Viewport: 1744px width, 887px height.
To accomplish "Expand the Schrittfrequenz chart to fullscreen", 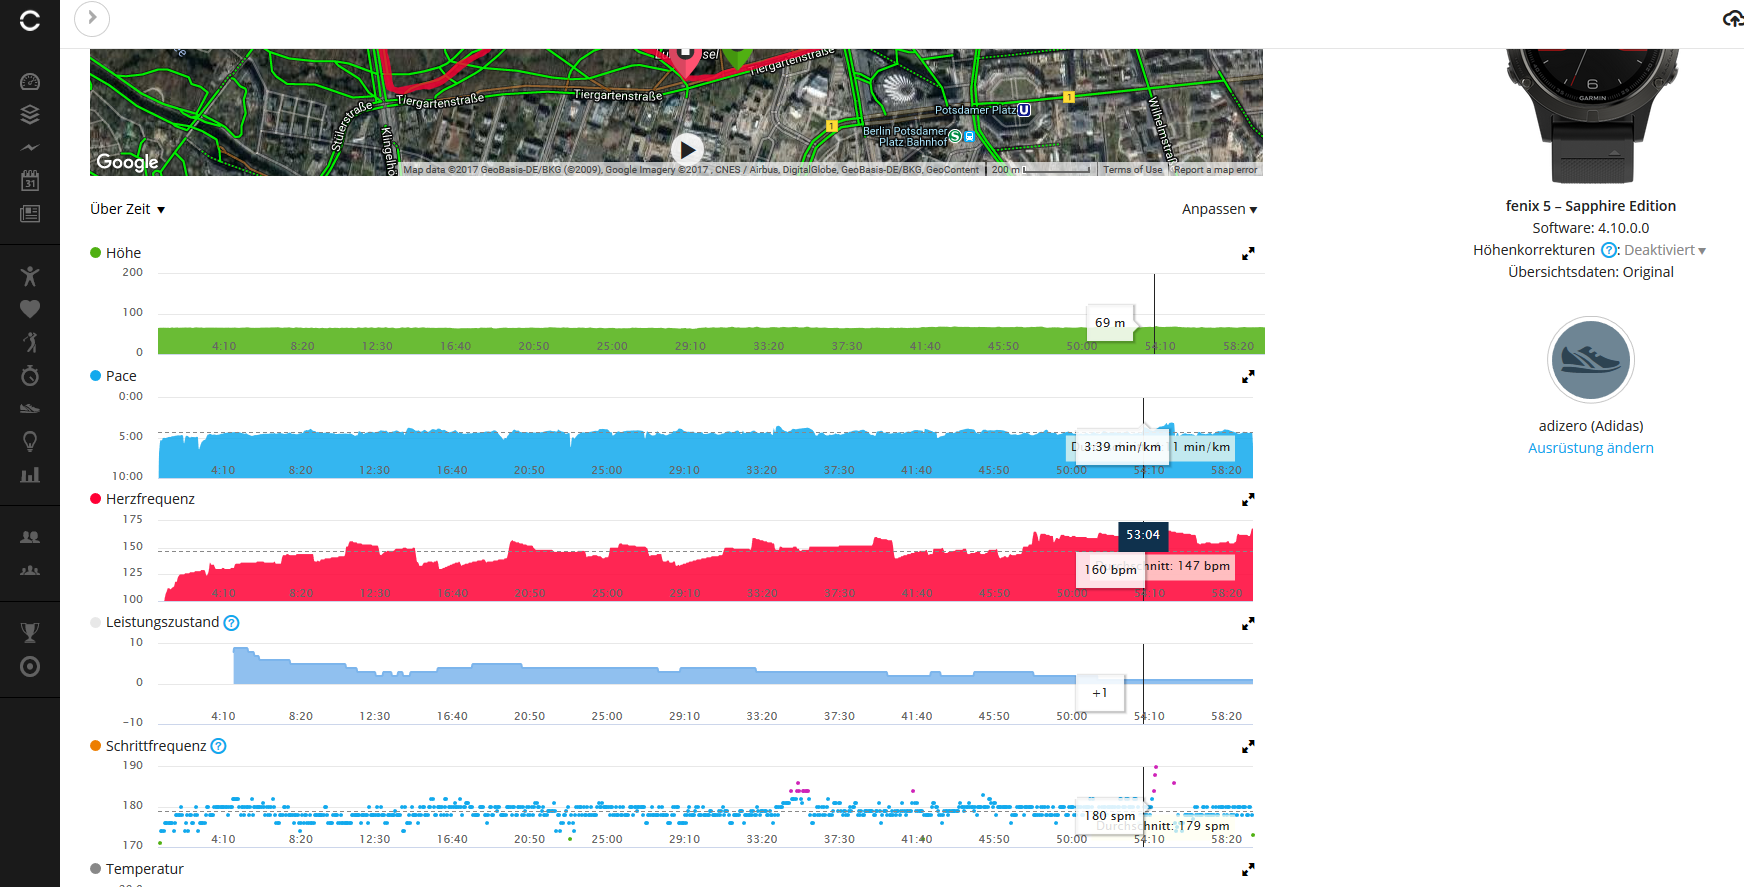I will pos(1248,747).
